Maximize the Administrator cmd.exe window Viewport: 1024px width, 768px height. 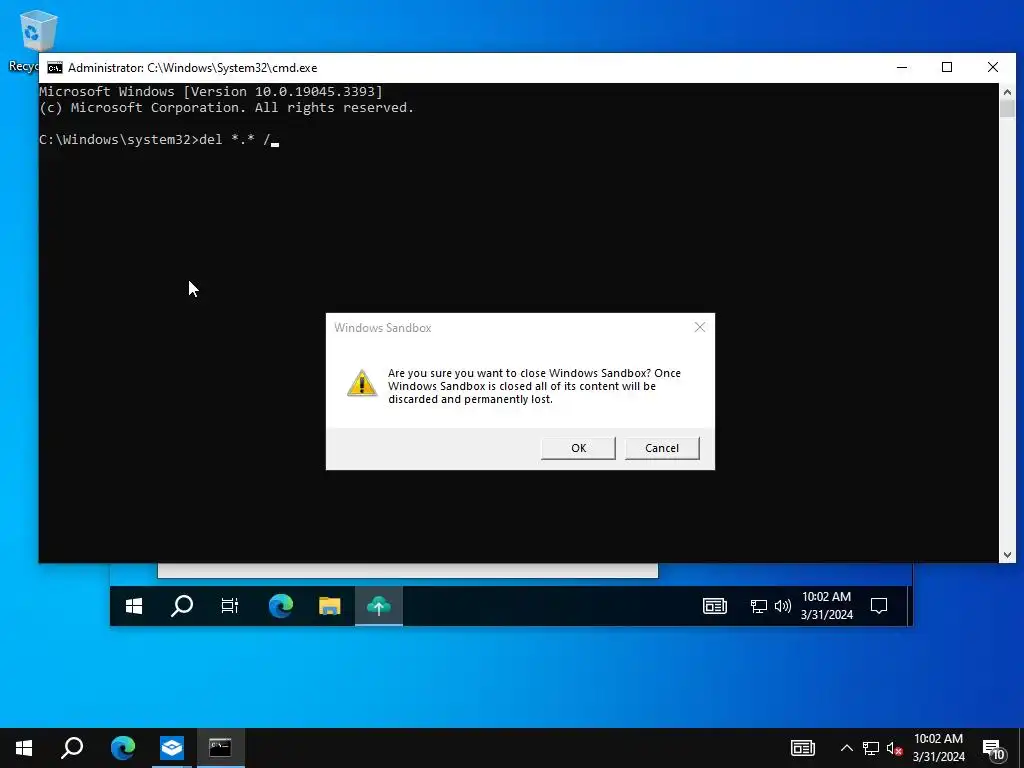click(947, 67)
